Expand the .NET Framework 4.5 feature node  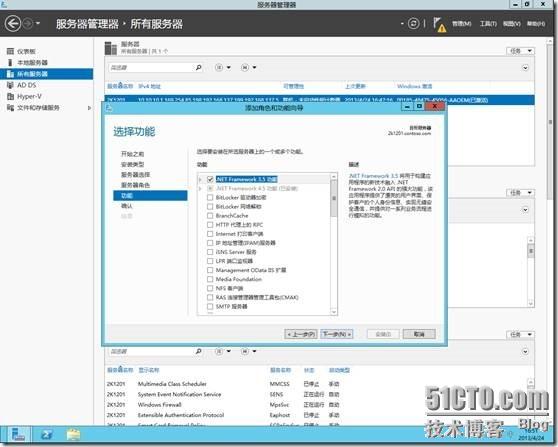(x=201, y=188)
